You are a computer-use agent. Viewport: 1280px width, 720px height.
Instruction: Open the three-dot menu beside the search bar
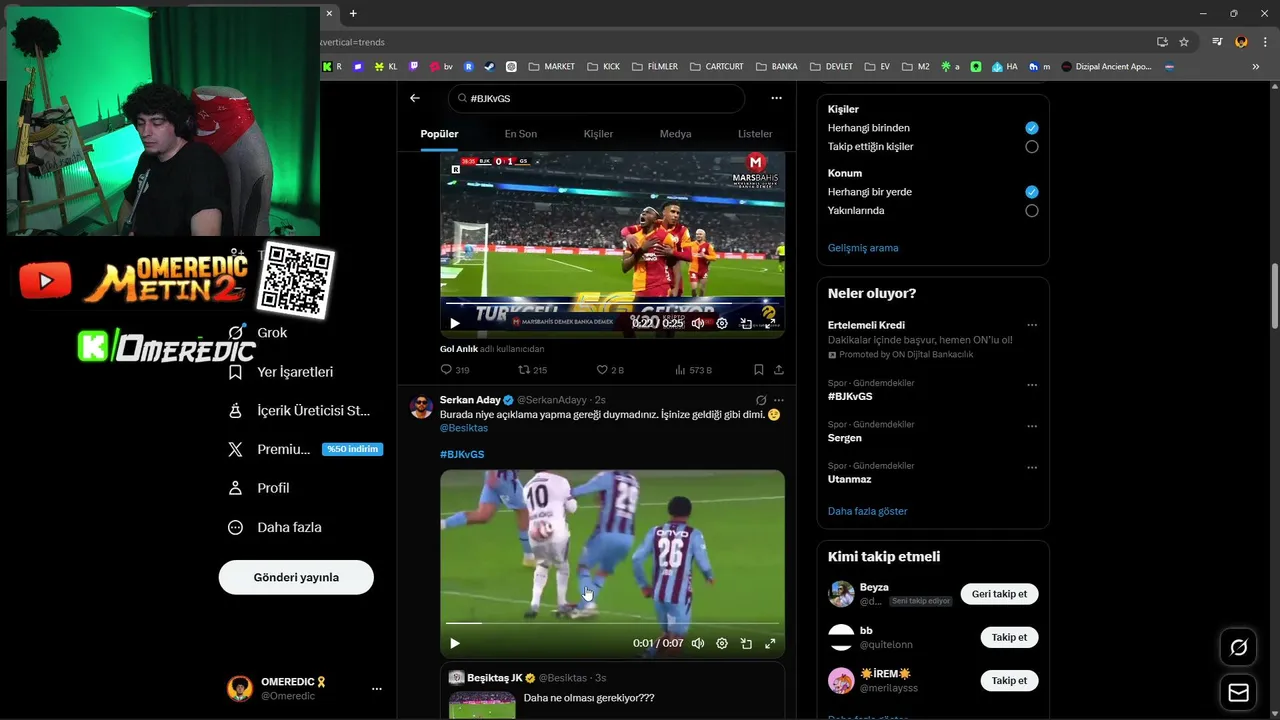click(x=776, y=98)
